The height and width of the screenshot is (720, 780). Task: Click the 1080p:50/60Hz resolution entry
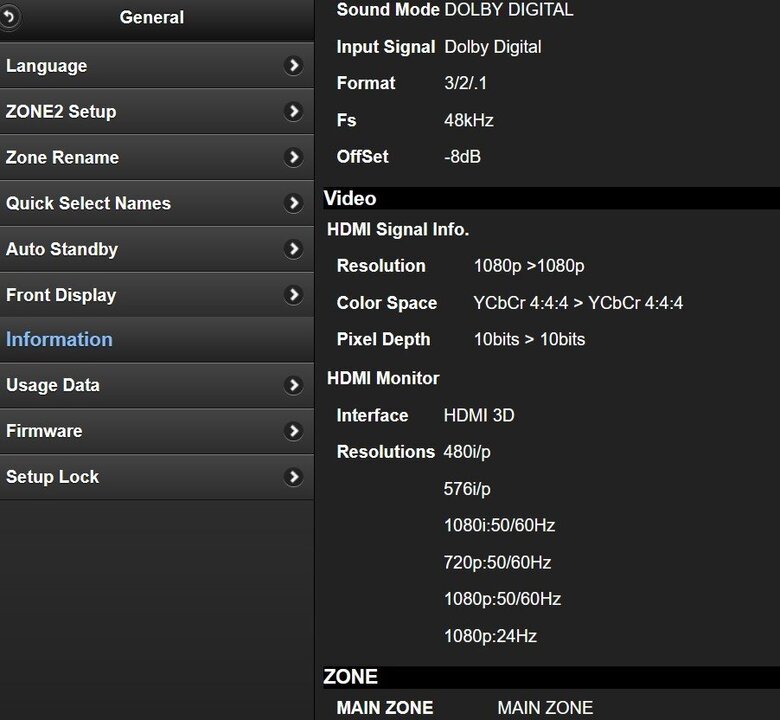click(x=502, y=599)
